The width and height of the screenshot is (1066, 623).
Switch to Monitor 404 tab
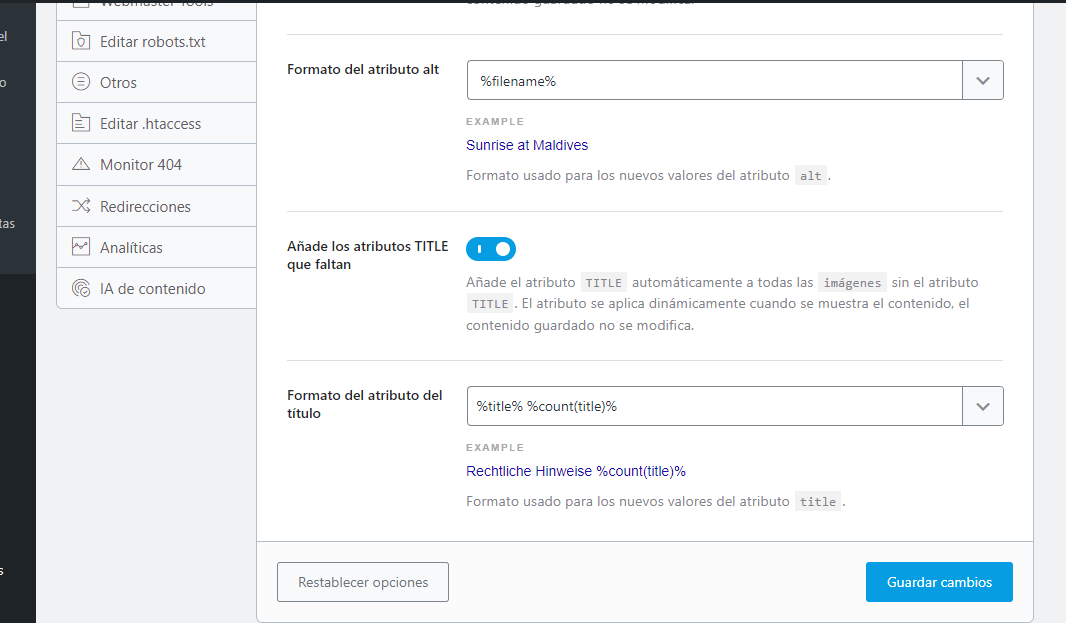click(x=156, y=165)
